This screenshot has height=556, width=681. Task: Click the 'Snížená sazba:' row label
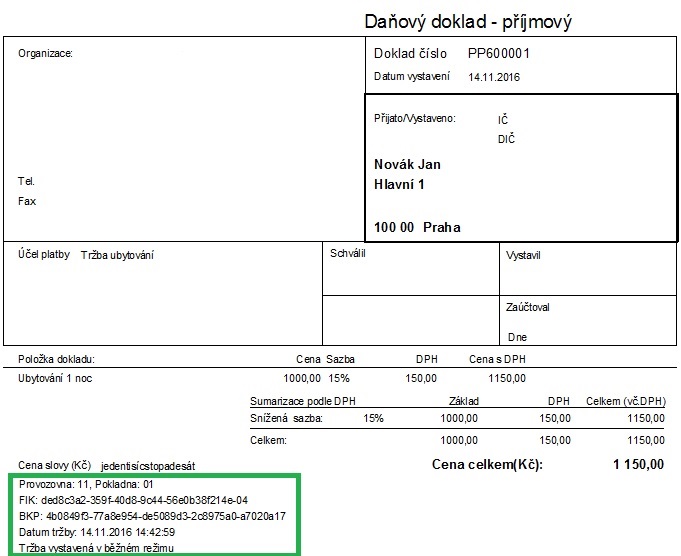(x=287, y=418)
